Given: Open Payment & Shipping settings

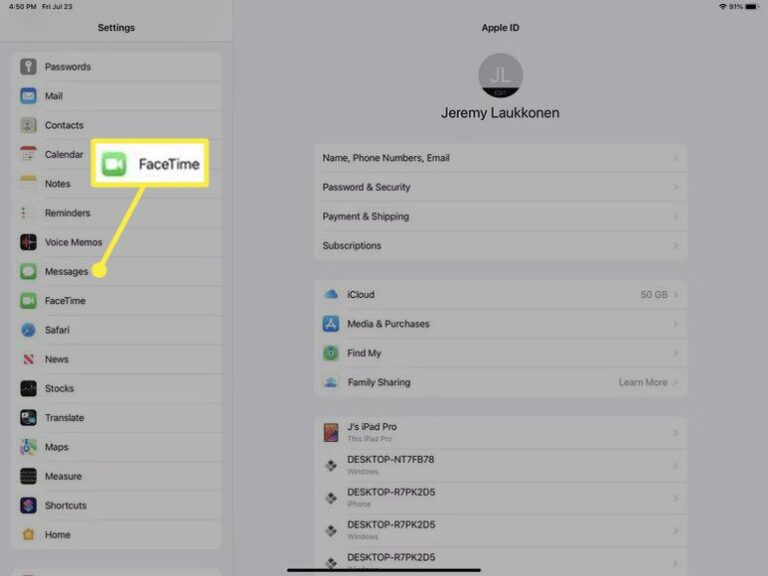Looking at the screenshot, I should coord(500,216).
